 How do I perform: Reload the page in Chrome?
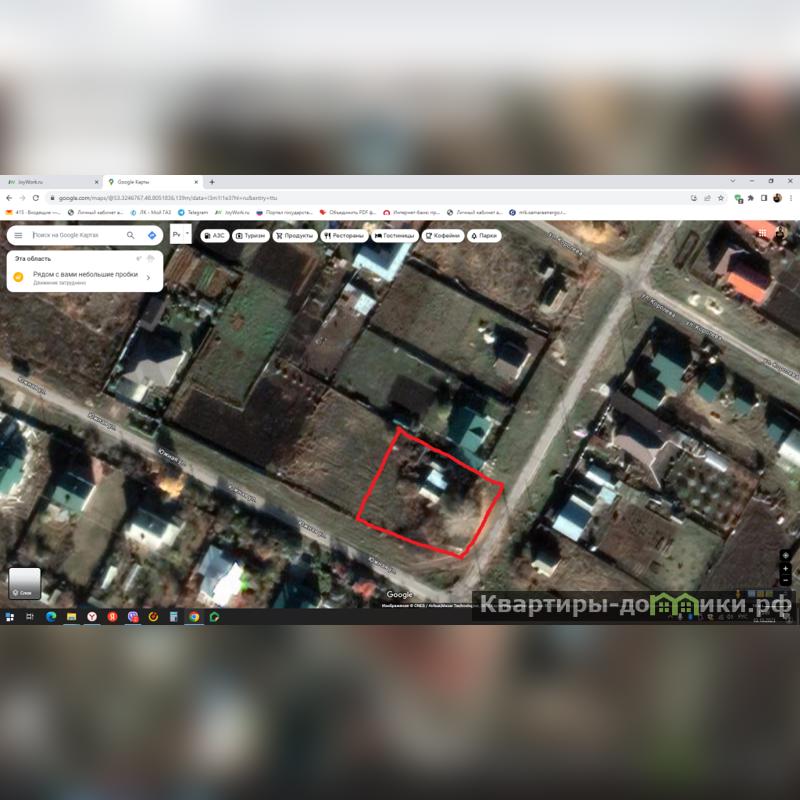[36, 198]
